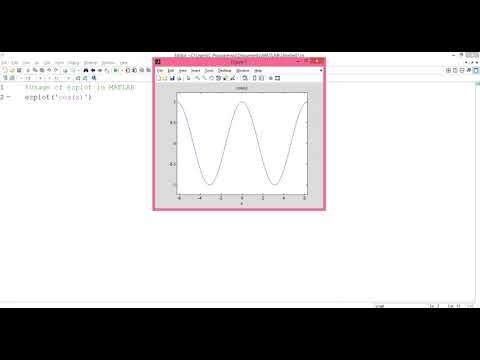Click the leftmost tile layout icon in Editor
The width and height of the screenshot is (480, 360).
pyautogui.click(x=448, y=70)
